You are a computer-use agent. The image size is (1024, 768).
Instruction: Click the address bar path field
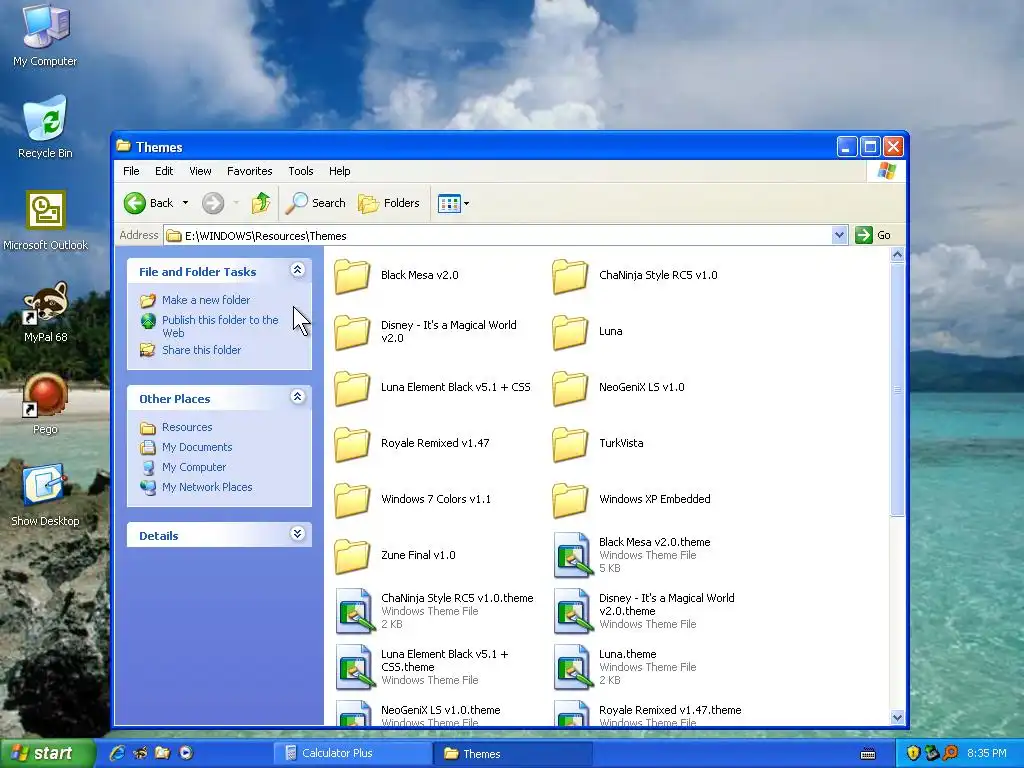pos(498,236)
